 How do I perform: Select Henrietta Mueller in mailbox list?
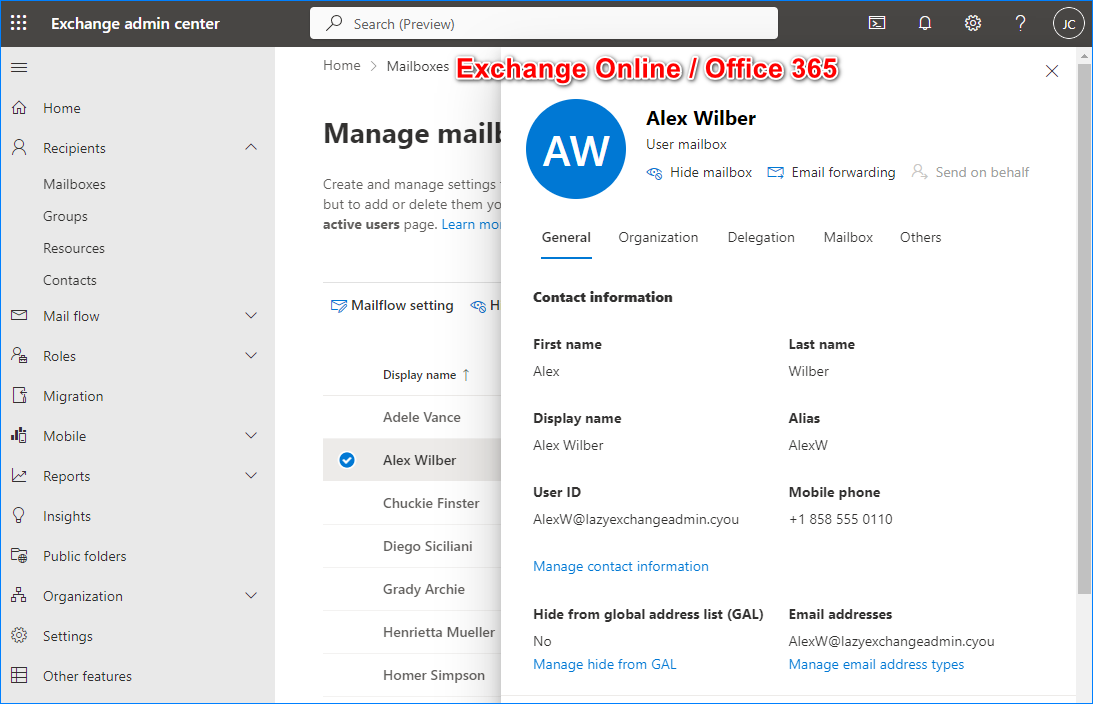[438, 632]
